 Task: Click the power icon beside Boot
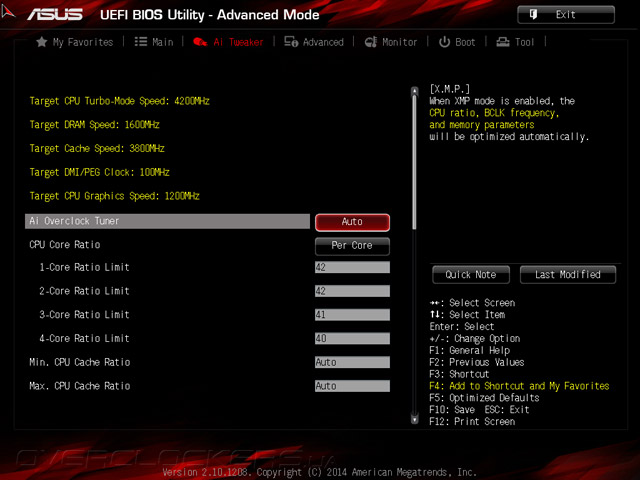tap(444, 42)
